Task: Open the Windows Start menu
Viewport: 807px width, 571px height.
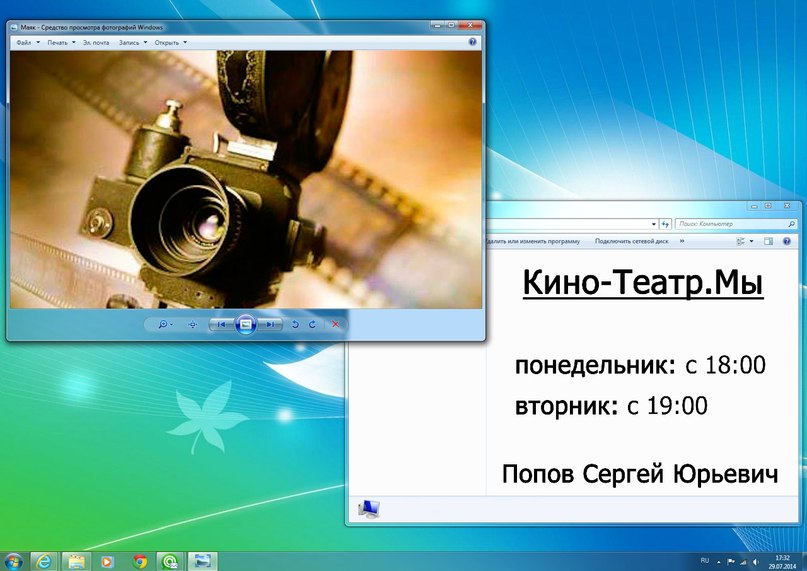Action: tap(12, 561)
